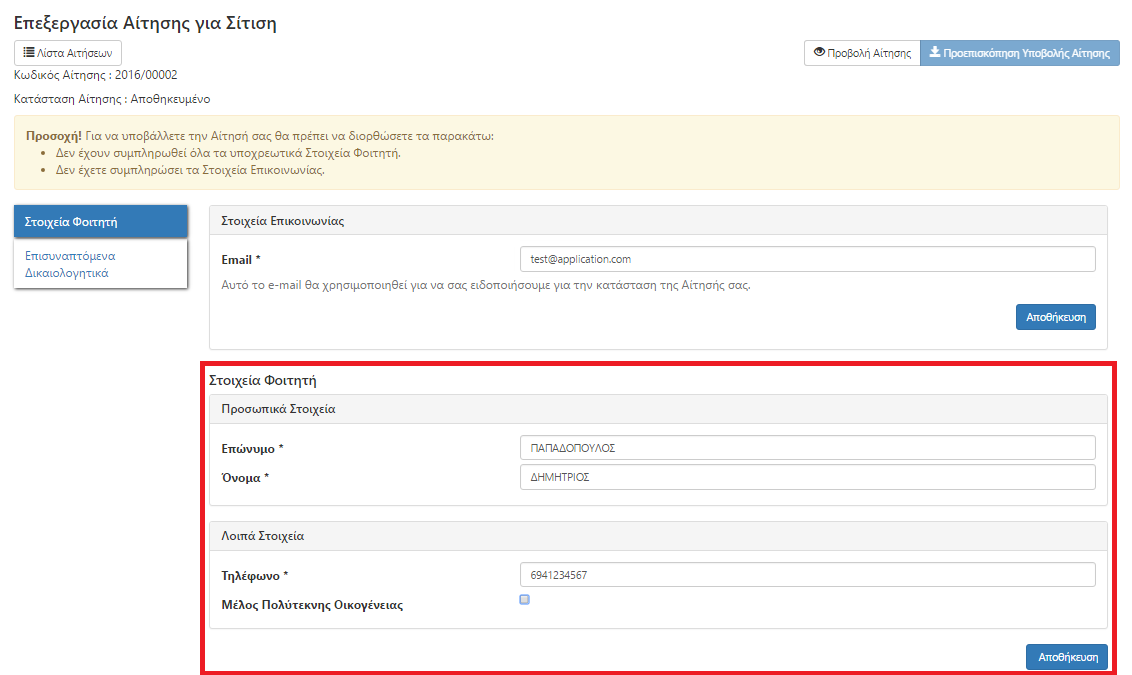
Task: Click Προβολή Αίτησης button
Action: [x=862, y=53]
